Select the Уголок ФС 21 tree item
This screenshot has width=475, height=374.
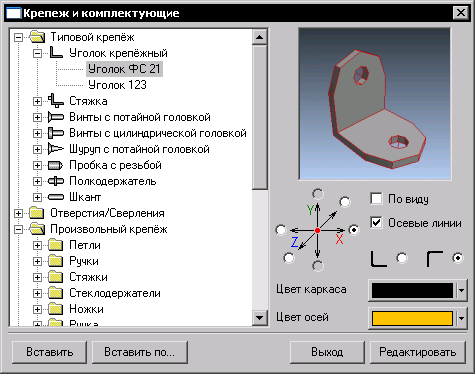point(124,69)
